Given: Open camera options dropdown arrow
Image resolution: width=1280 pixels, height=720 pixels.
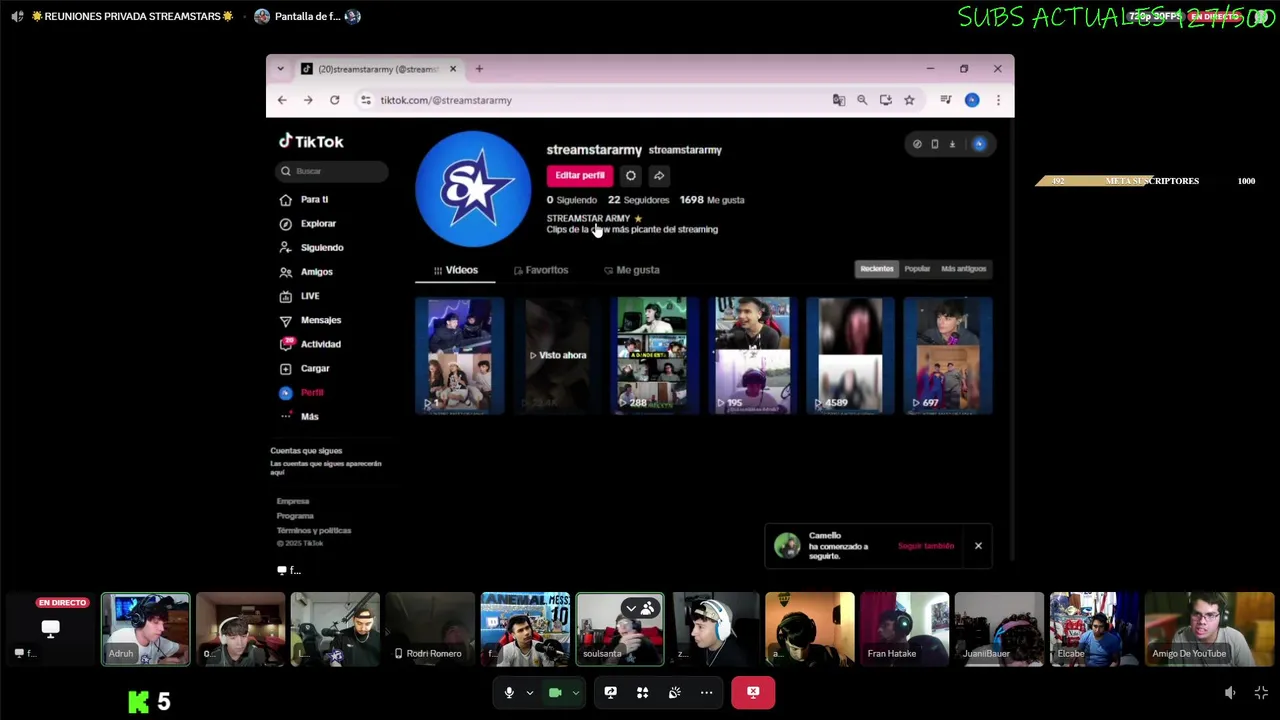Looking at the screenshot, I should [575, 692].
